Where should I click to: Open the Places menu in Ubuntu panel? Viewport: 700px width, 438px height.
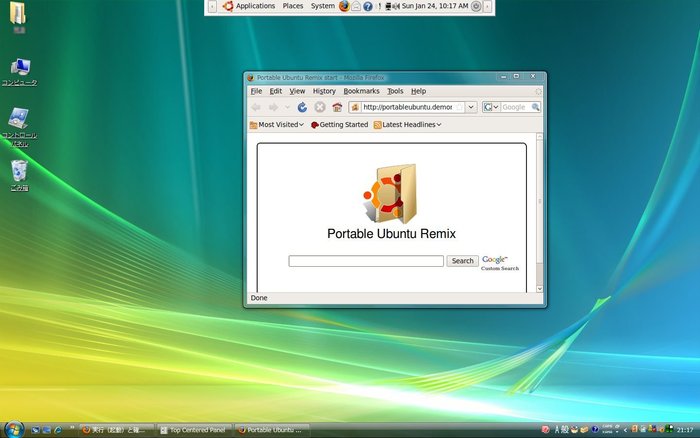click(293, 6)
